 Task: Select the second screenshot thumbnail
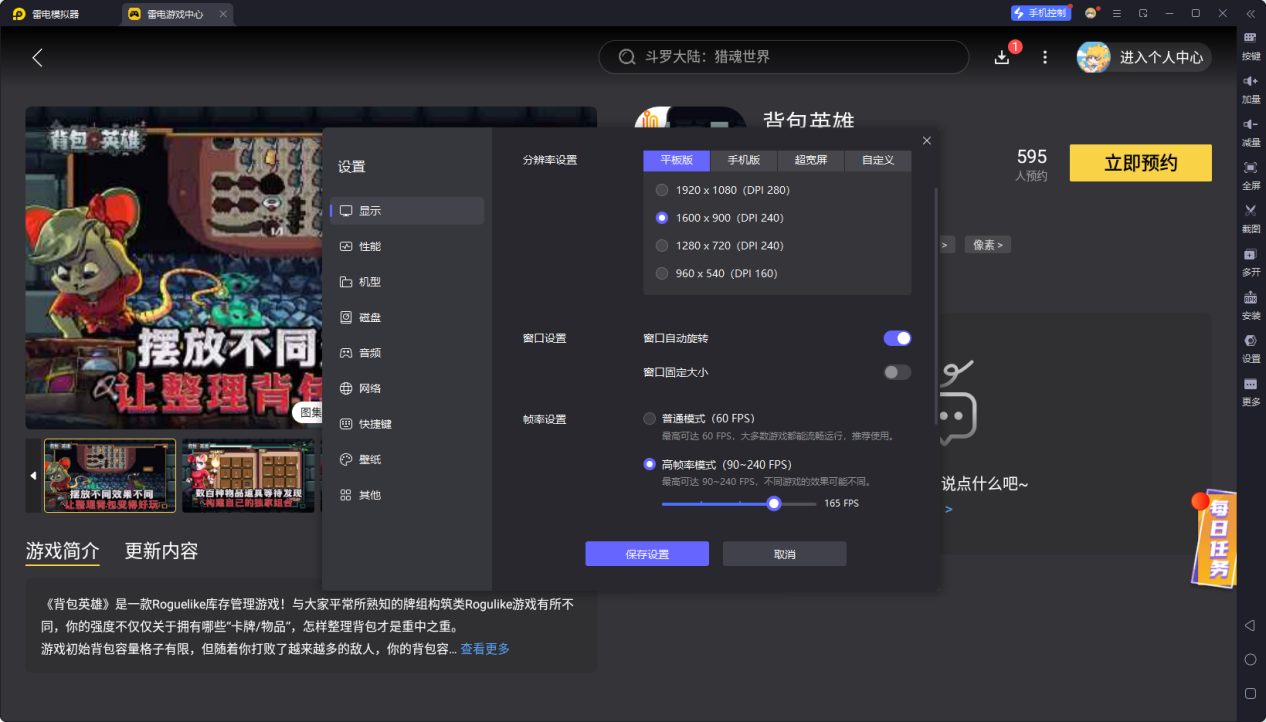[x=248, y=476]
